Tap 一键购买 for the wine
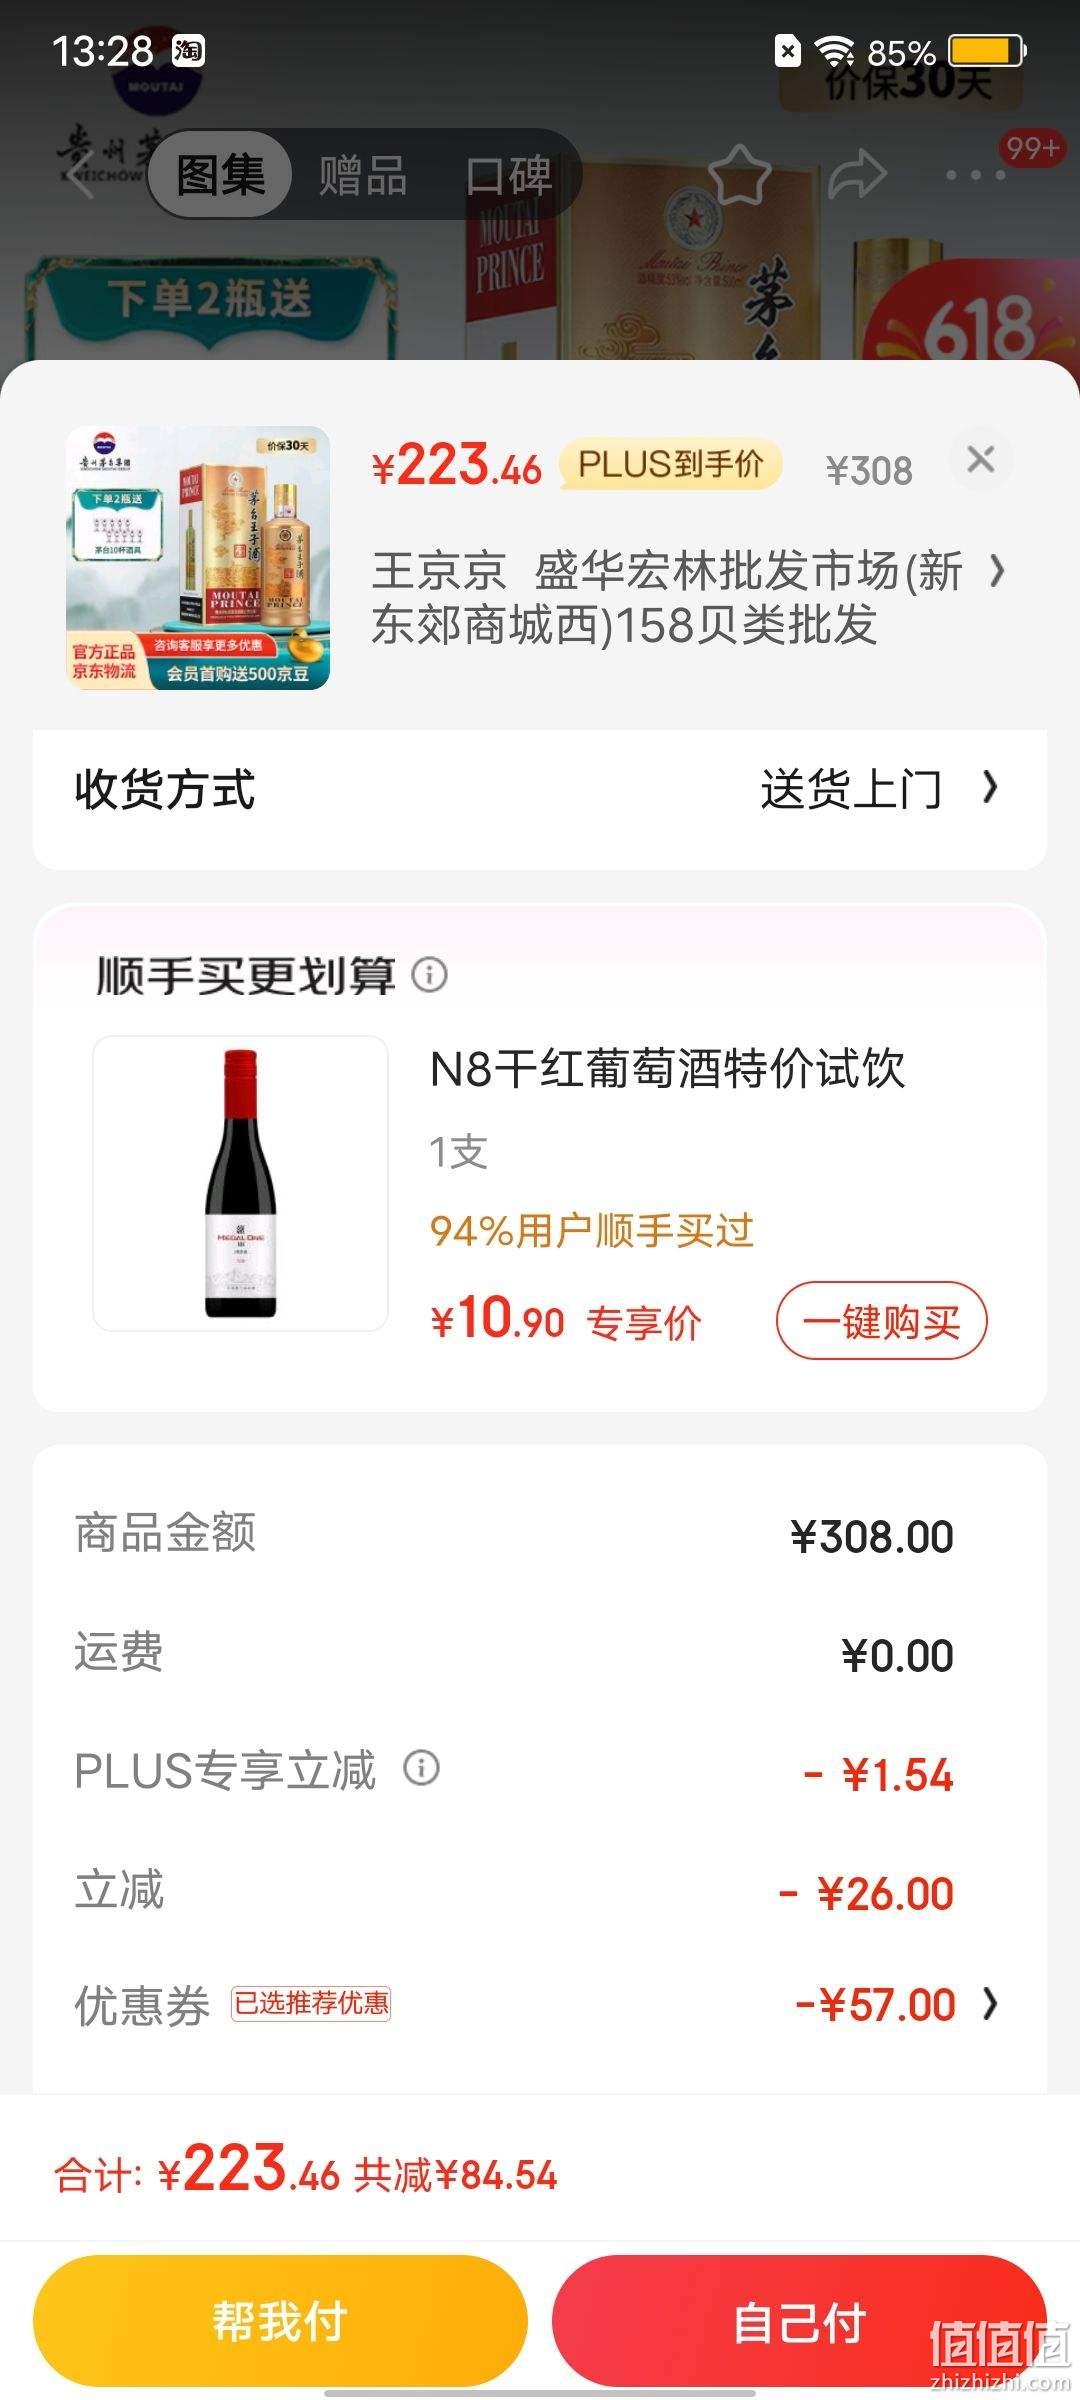1080x2400 pixels. 881,1321
